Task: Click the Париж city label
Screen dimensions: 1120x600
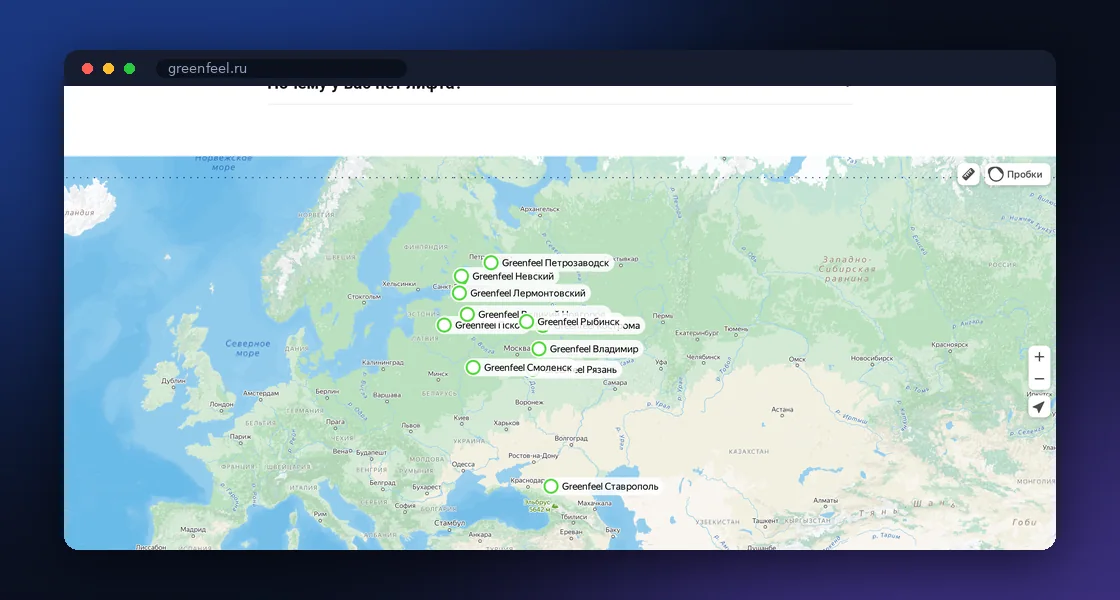Action: (x=240, y=436)
